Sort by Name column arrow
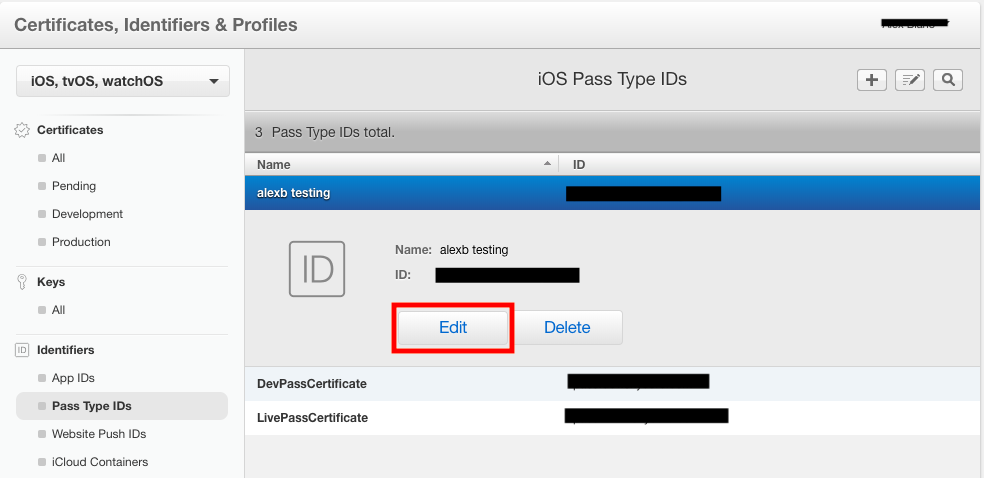 [547, 164]
